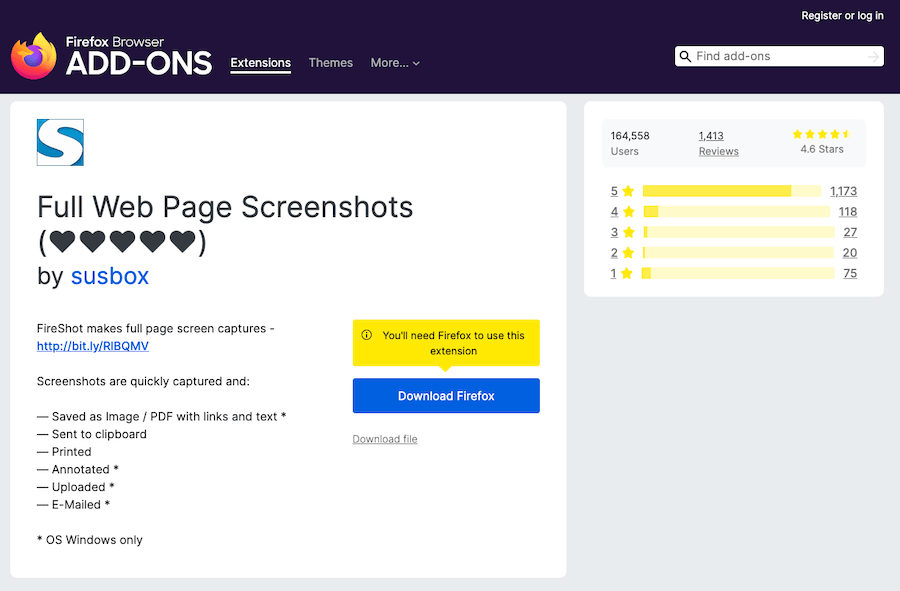Click the 'Sent to clipboard' line
The width and height of the screenshot is (900, 591).
point(92,434)
